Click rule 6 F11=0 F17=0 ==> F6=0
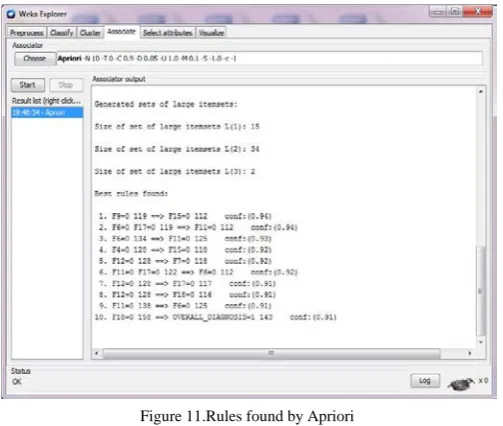This screenshot has width=503, height=426. (198, 272)
